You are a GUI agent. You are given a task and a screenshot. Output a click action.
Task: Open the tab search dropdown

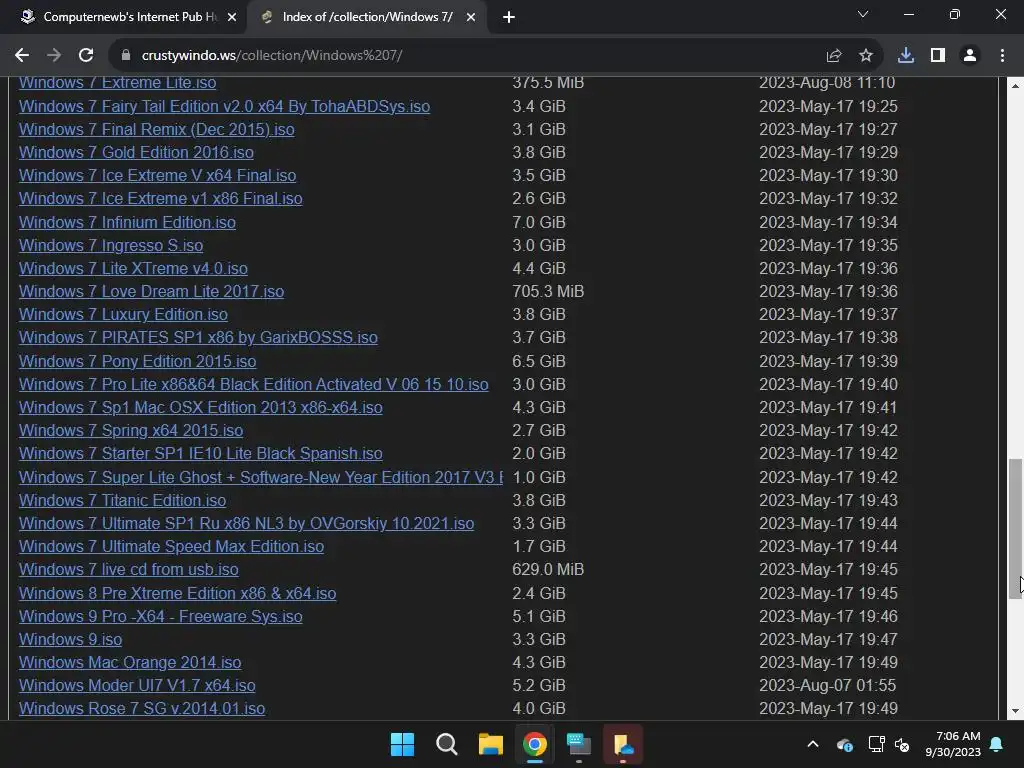click(x=863, y=14)
